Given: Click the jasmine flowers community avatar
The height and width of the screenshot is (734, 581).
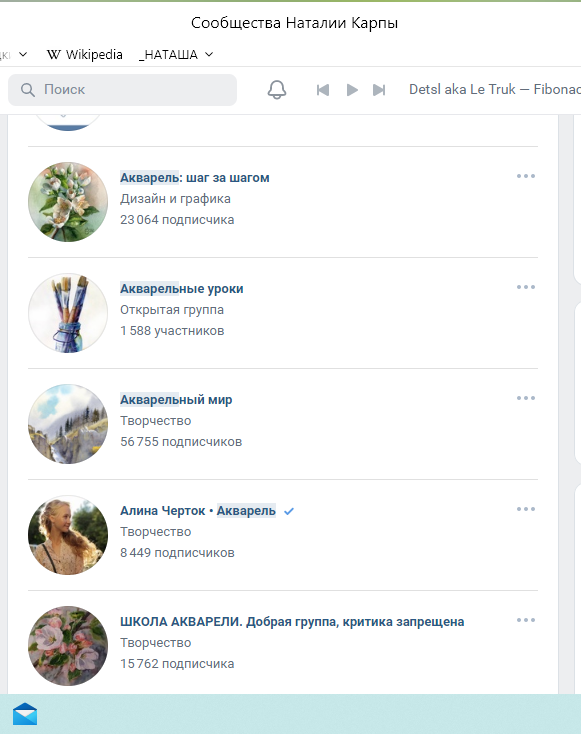Looking at the screenshot, I should [x=68, y=202].
